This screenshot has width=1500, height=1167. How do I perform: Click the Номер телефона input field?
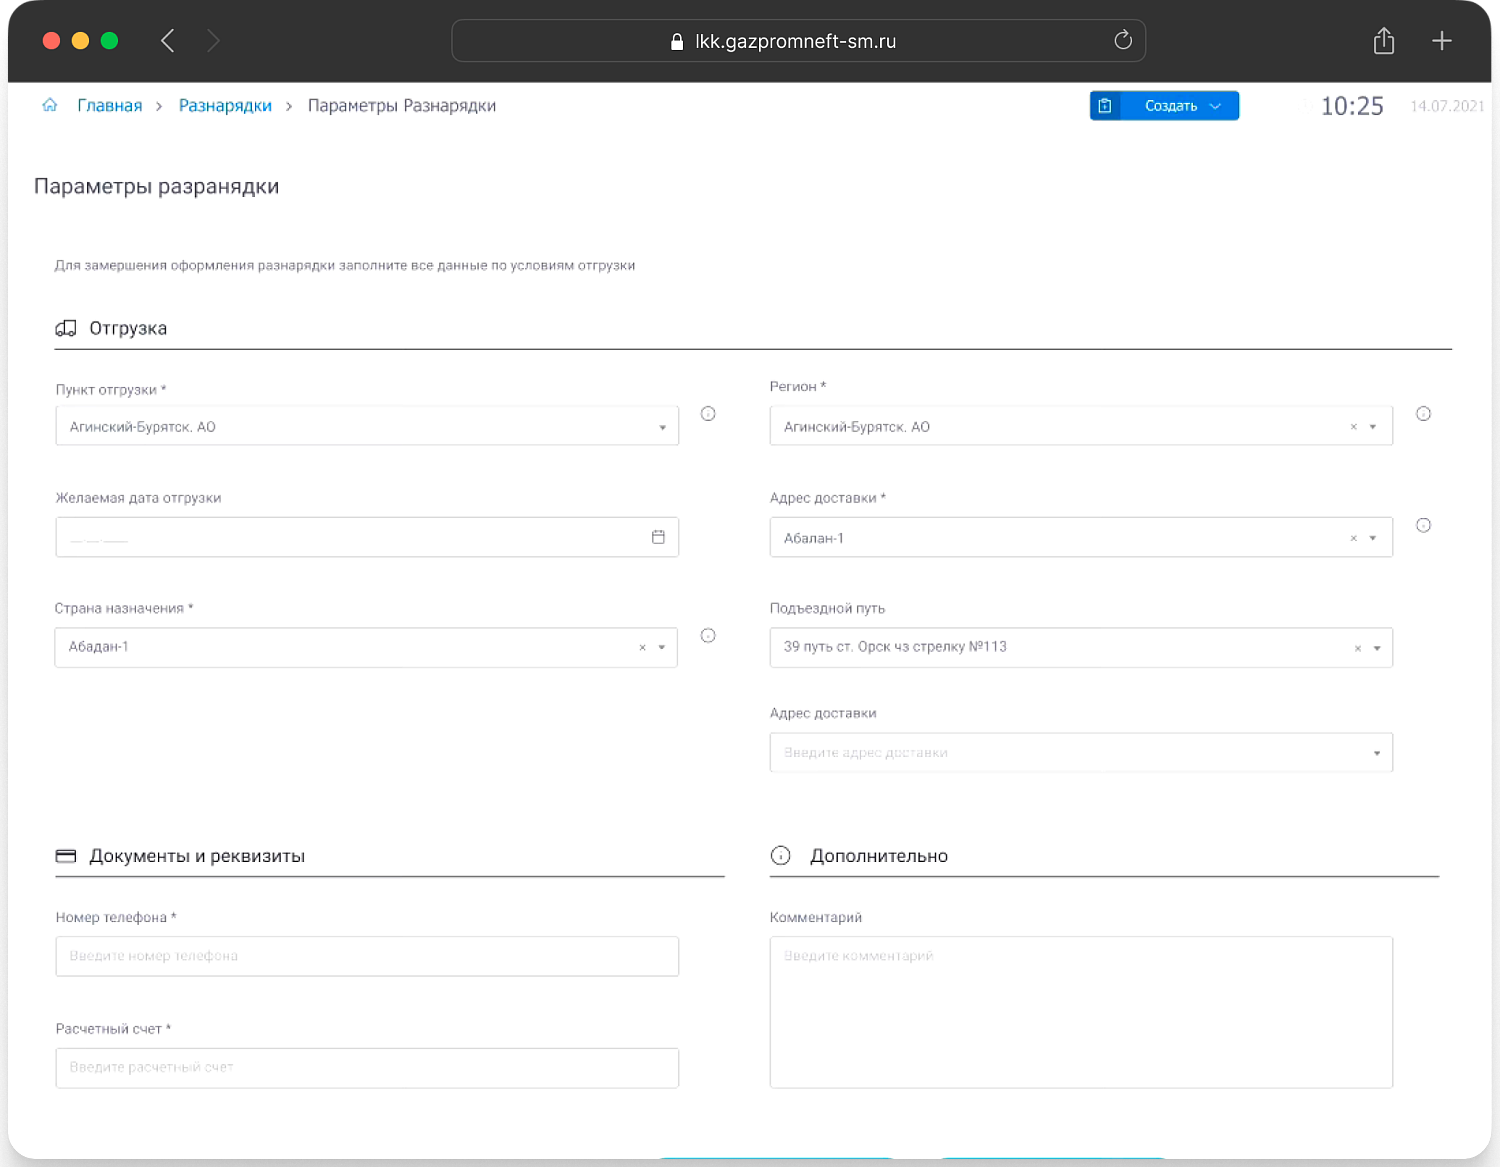point(367,956)
